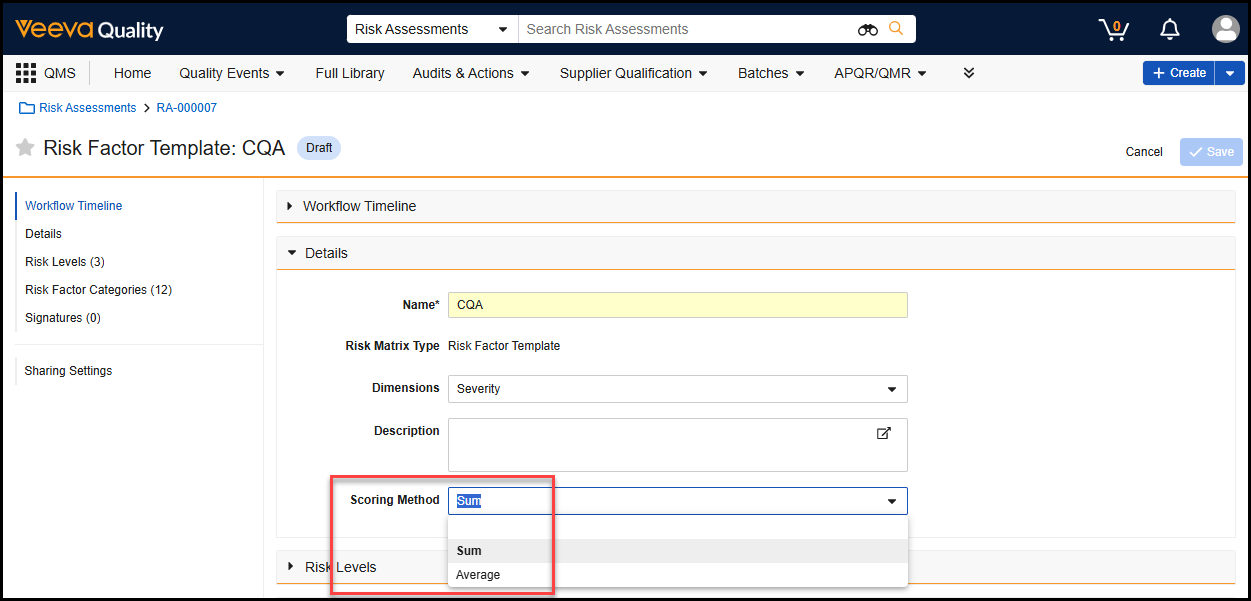Open the user profile avatar
1251x601 pixels.
(1225, 29)
